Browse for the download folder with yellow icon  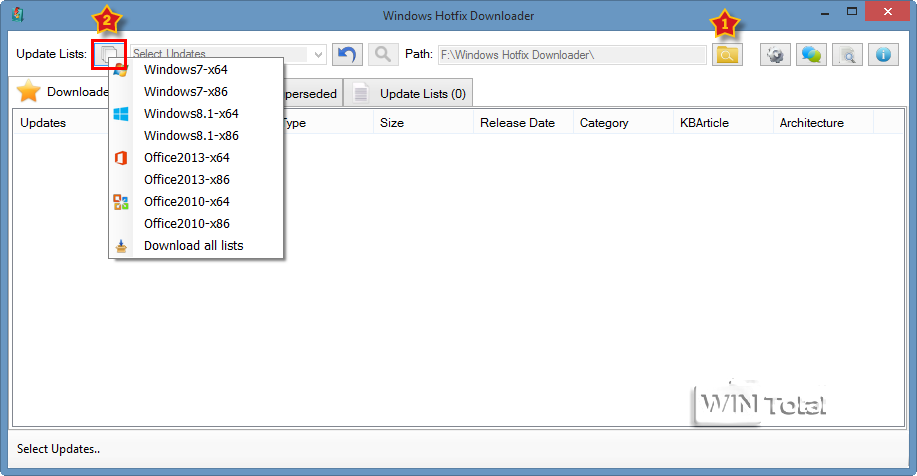727,55
